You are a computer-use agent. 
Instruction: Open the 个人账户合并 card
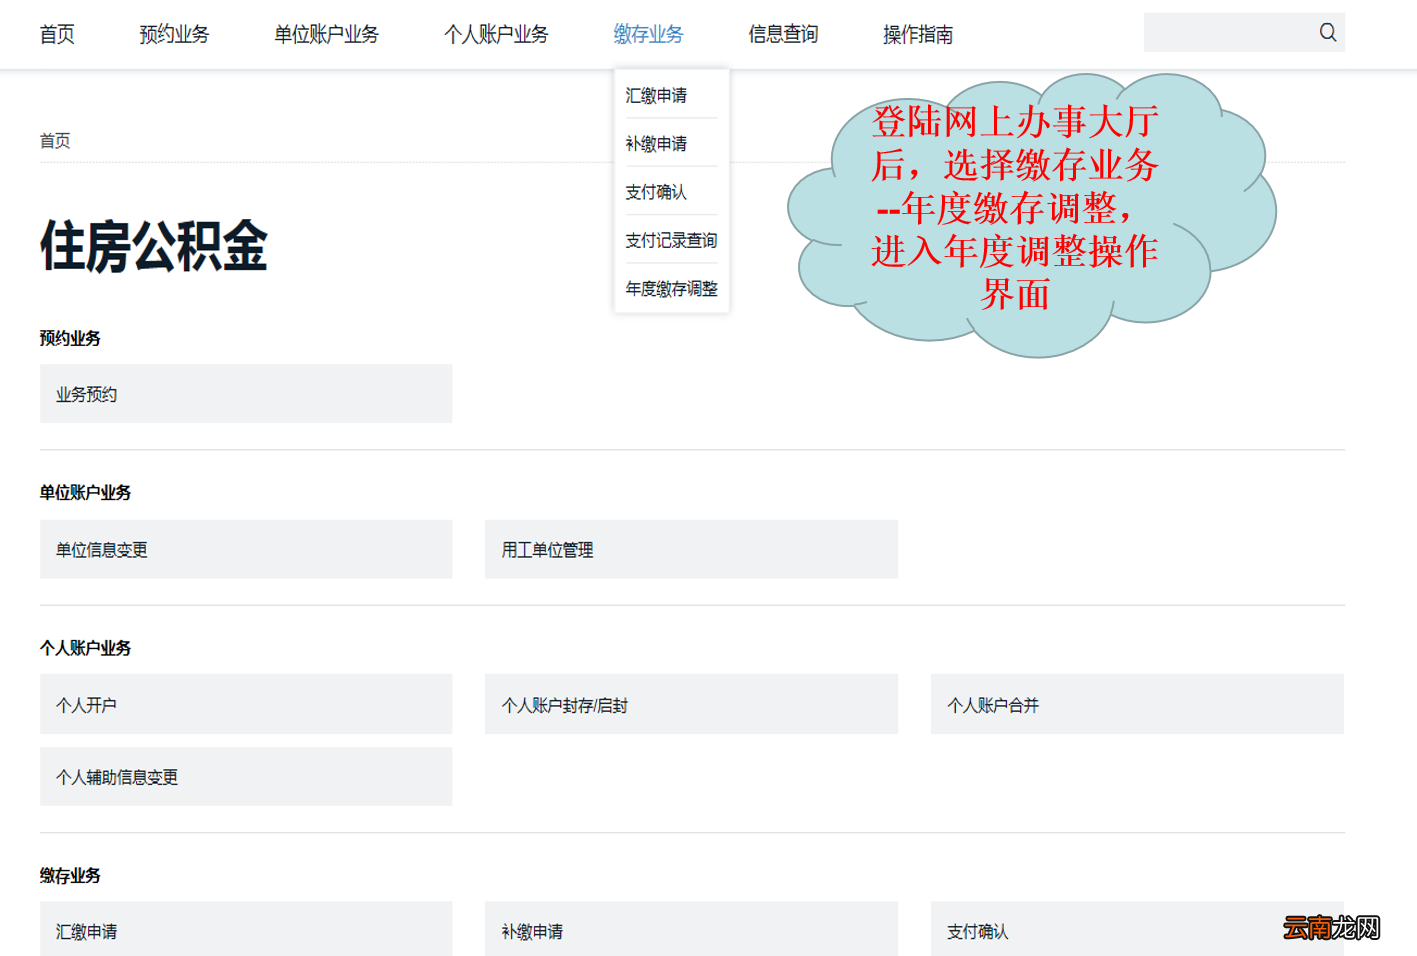coord(1136,704)
